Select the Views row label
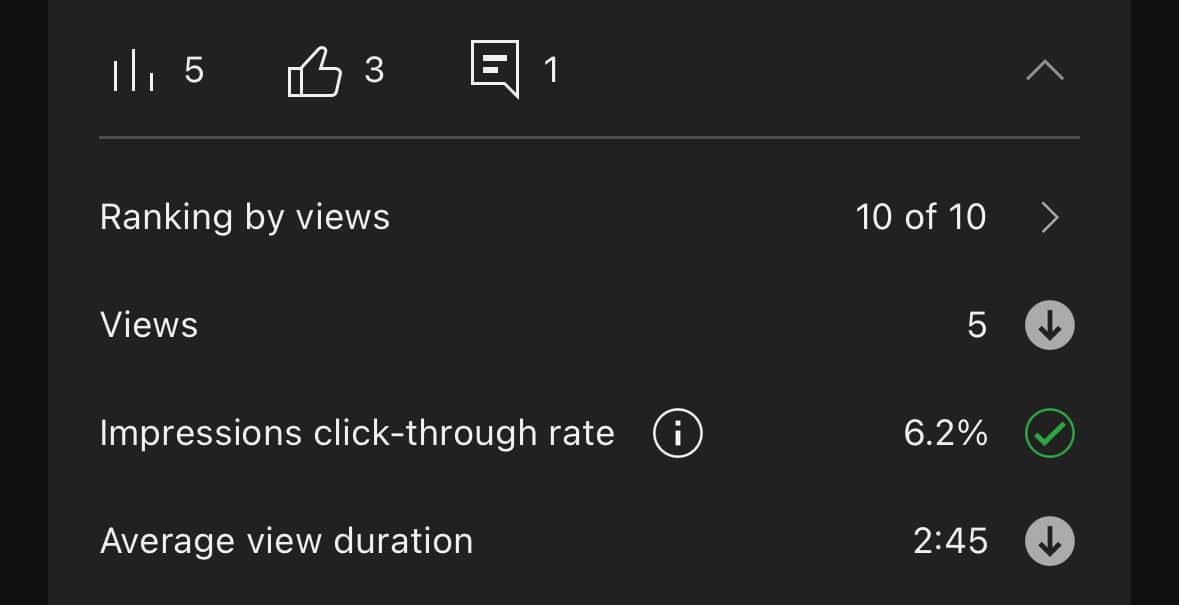Viewport: 1179px width, 605px height. point(149,325)
